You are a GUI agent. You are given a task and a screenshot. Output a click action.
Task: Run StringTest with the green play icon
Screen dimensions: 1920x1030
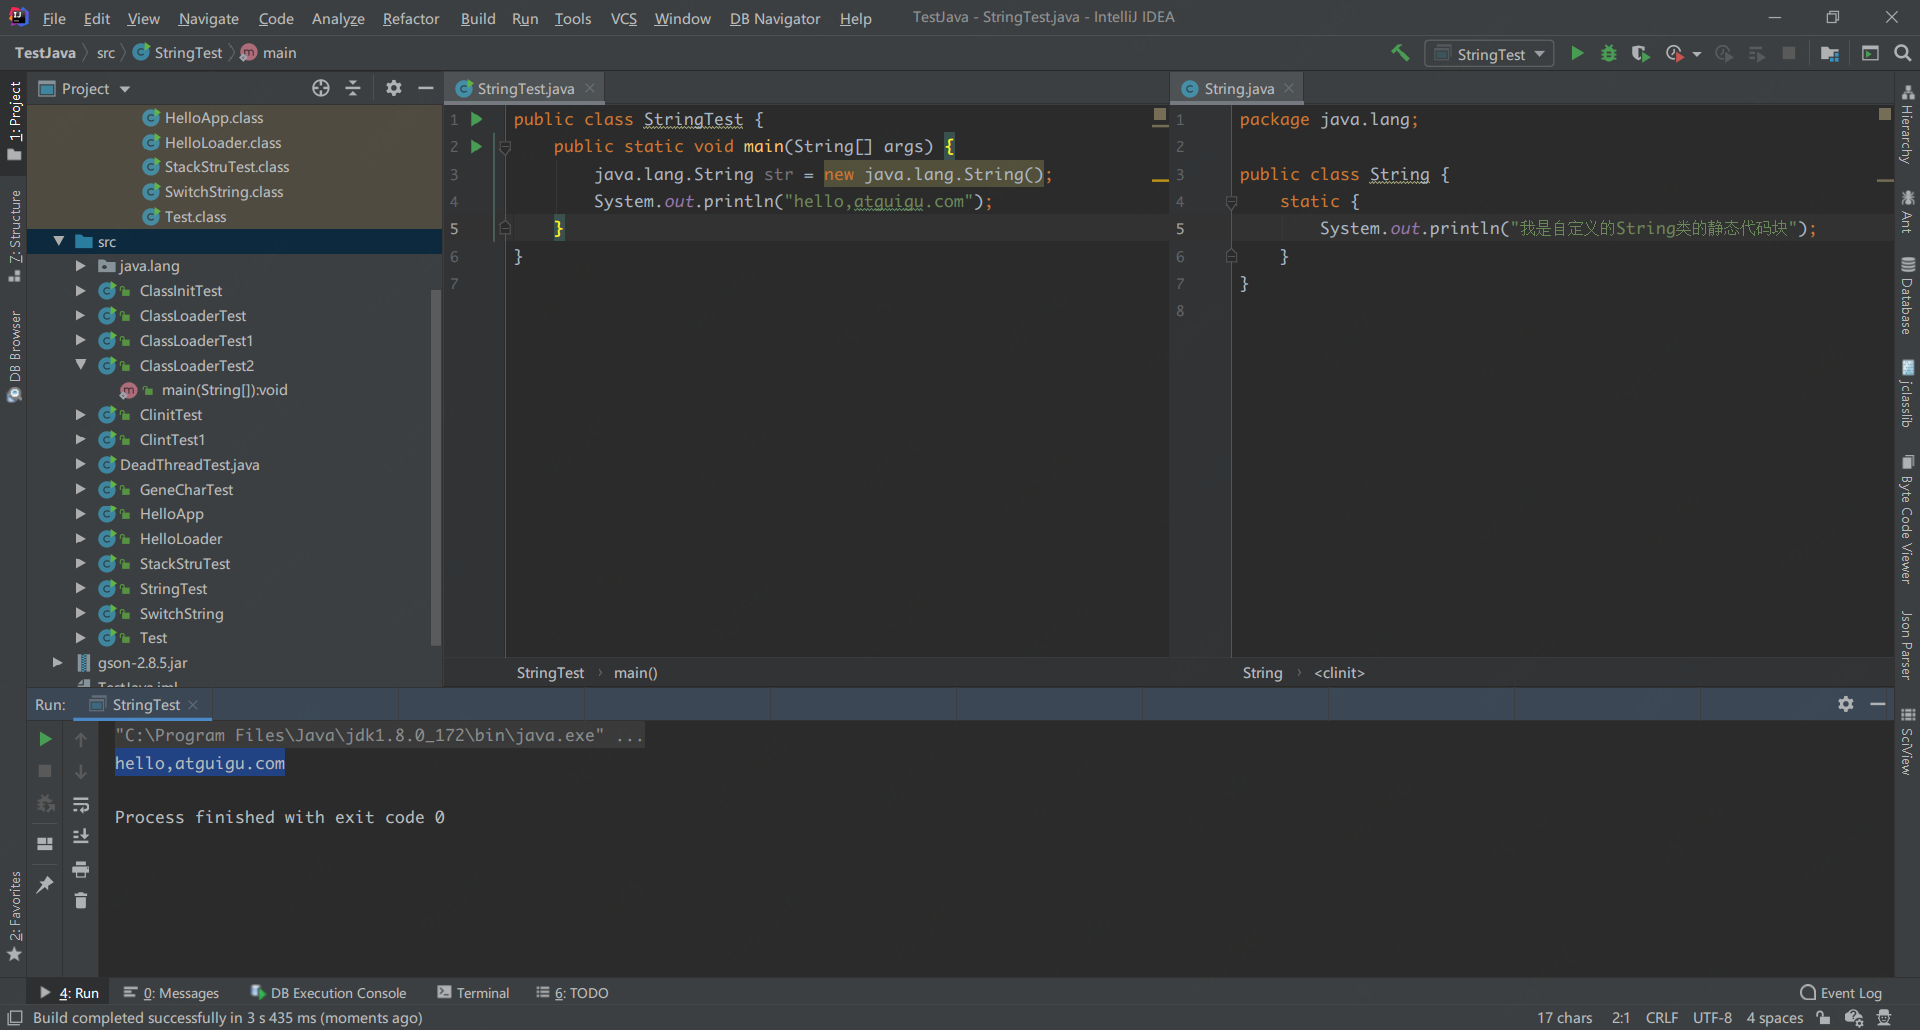click(1577, 53)
